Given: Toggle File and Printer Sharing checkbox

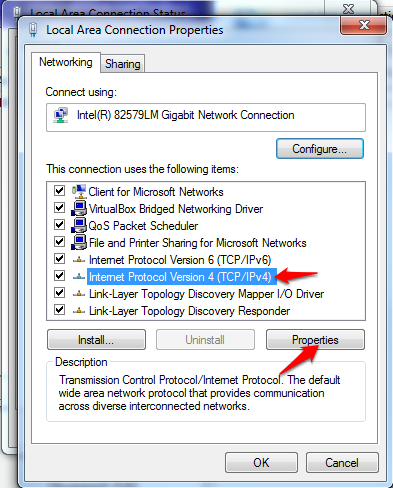Looking at the screenshot, I should coord(59,242).
